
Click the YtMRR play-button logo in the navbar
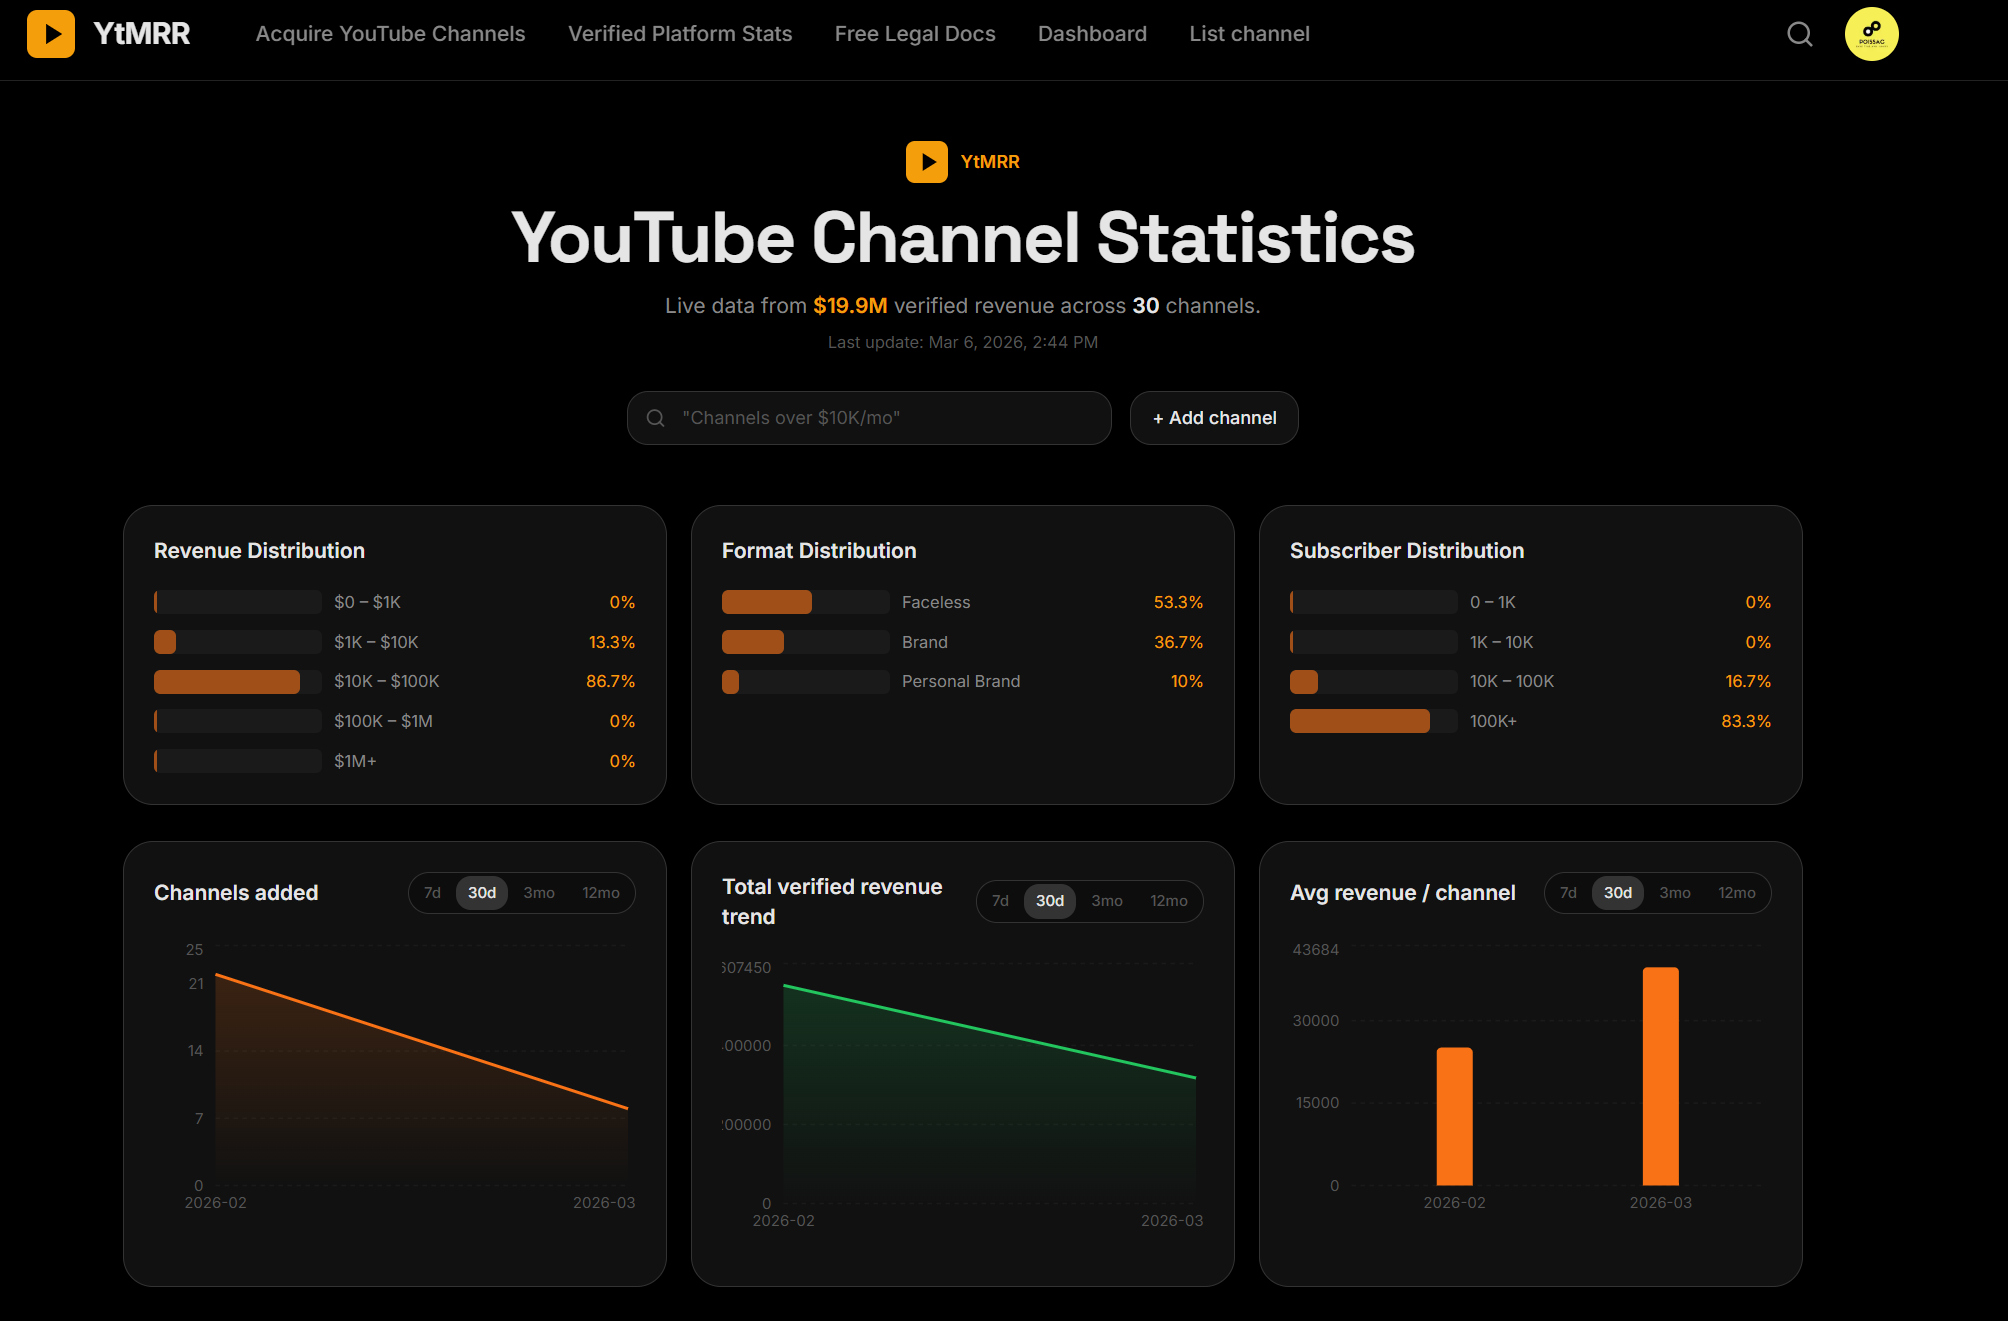49,33
